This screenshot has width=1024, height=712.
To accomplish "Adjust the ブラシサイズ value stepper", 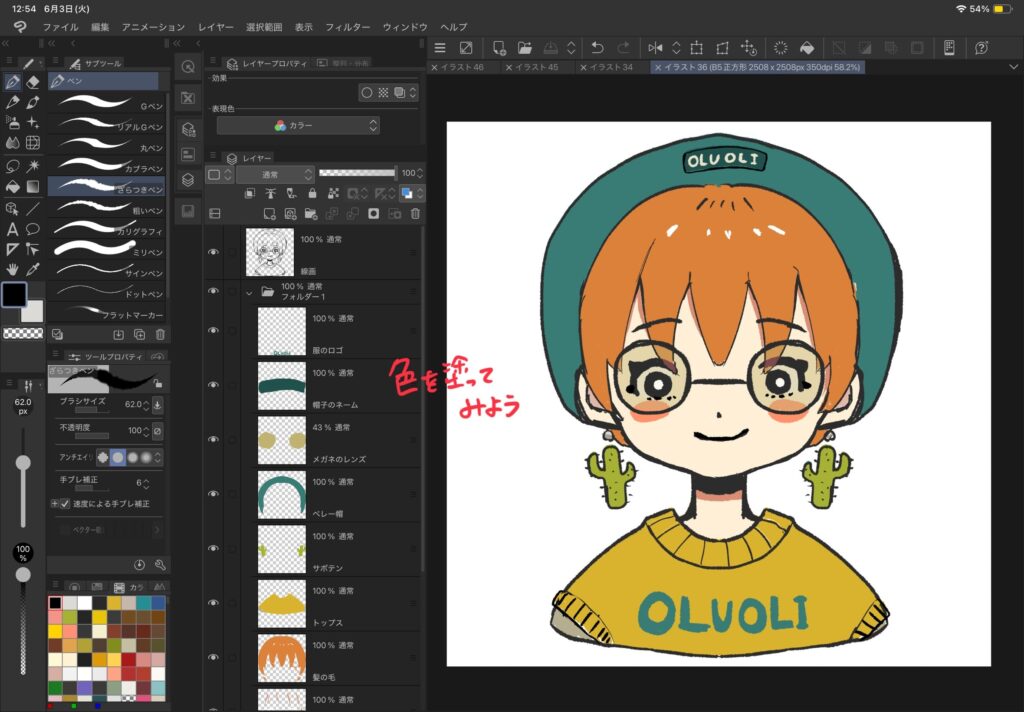I will (x=146, y=405).
